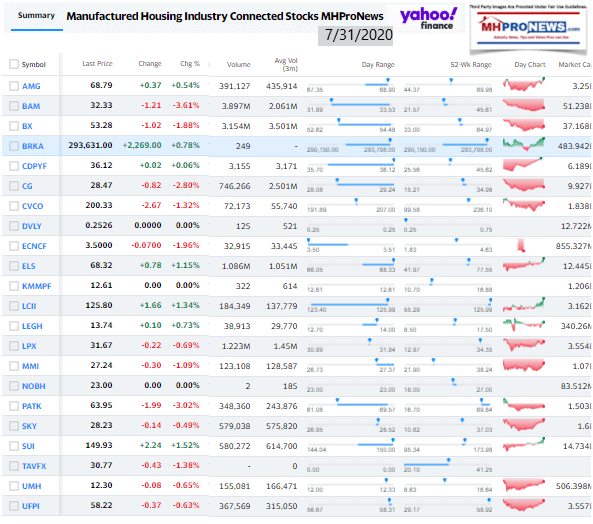593x524 pixels.
Task: Open the BRKA day chart sparkline
Action: click(524, 144)
